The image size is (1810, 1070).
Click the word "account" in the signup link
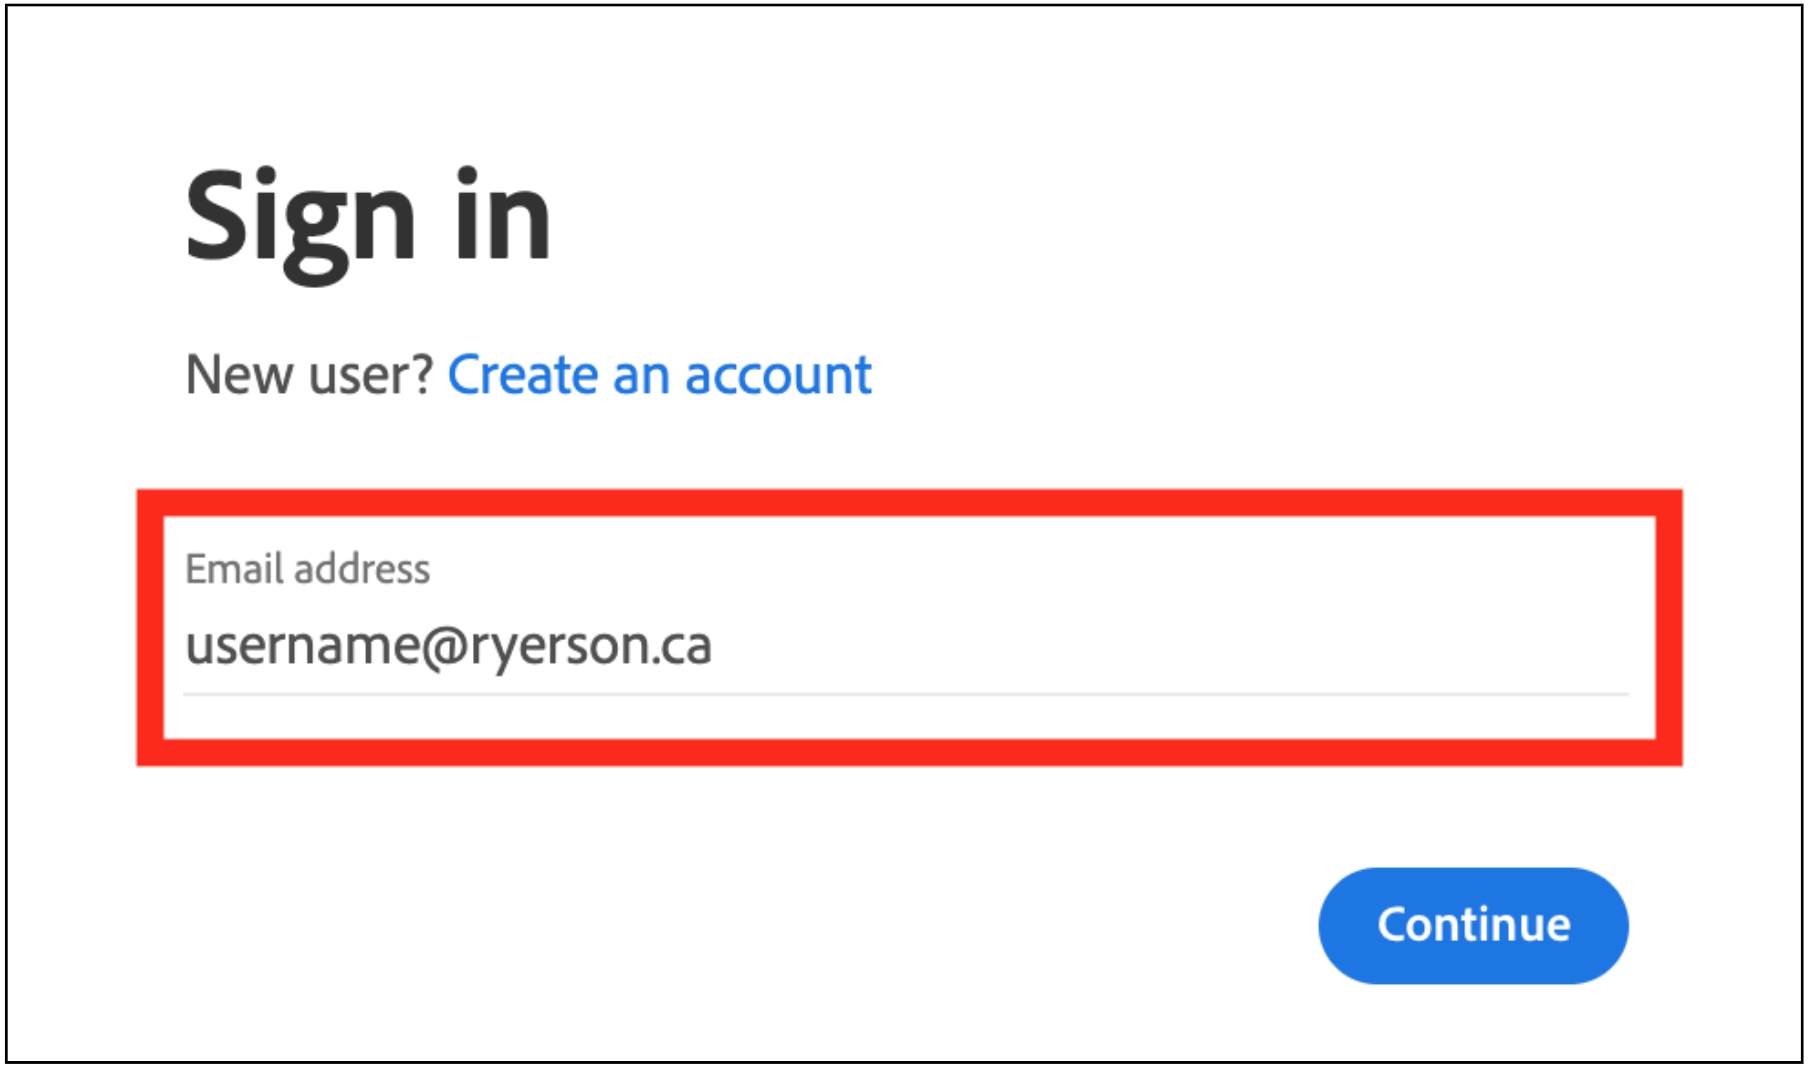[x=778, y=376]
